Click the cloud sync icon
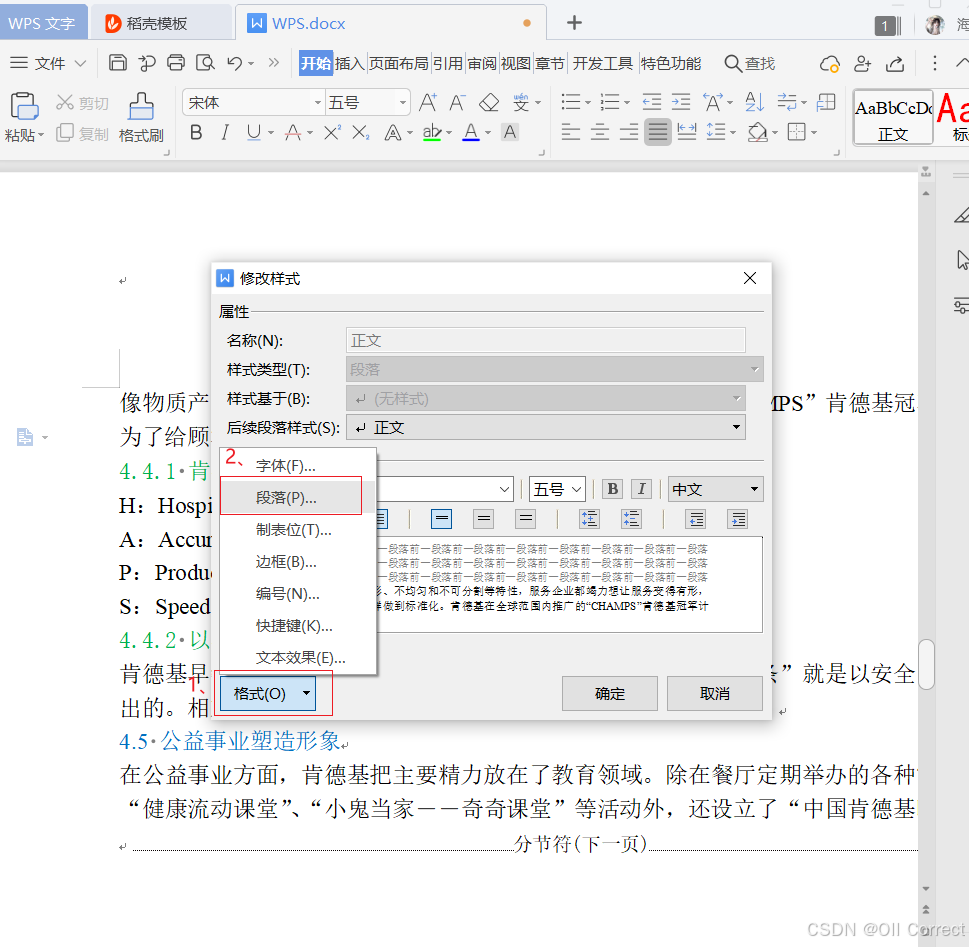The height and width of the screenshot is (947, 969). (829, 63)
